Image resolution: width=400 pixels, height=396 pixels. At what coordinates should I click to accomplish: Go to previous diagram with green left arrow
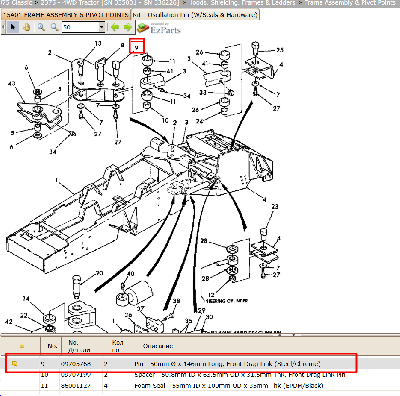click(115, 27)
